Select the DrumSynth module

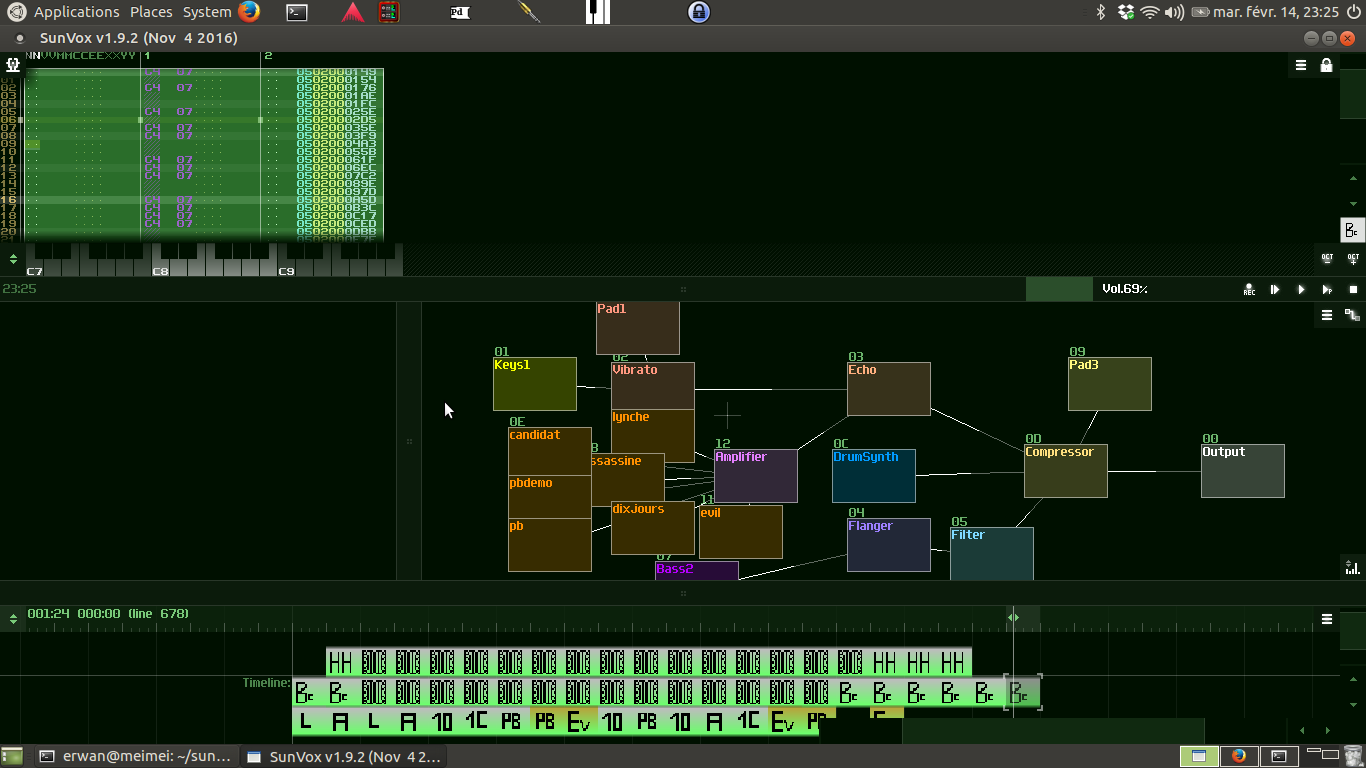(x=874, y=476)
